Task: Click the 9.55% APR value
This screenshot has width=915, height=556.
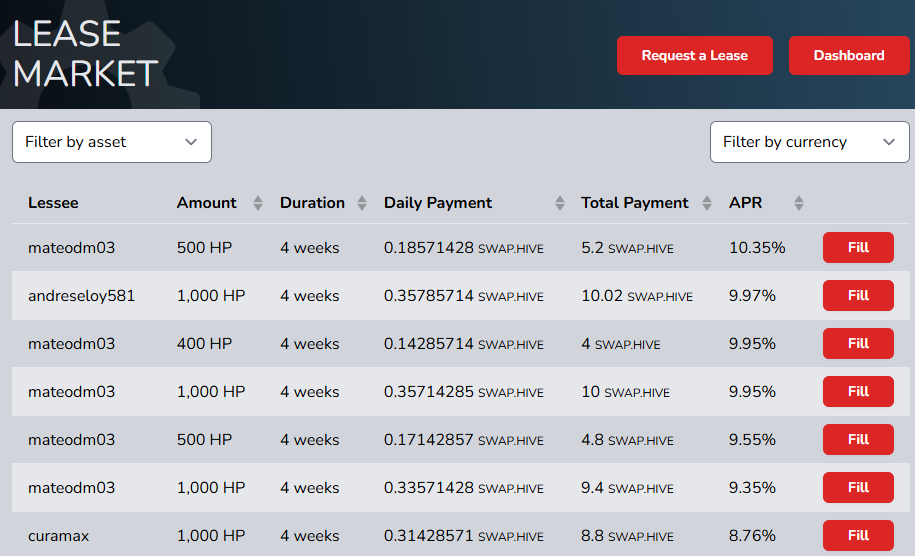Action: pyautogui.click(x=752, y=440)
